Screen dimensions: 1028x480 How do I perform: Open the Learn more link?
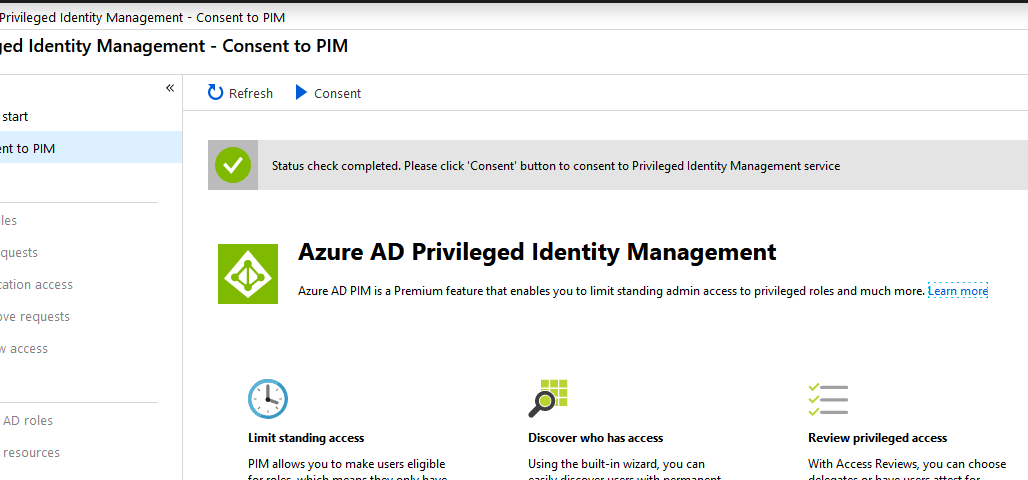[958, 290]
